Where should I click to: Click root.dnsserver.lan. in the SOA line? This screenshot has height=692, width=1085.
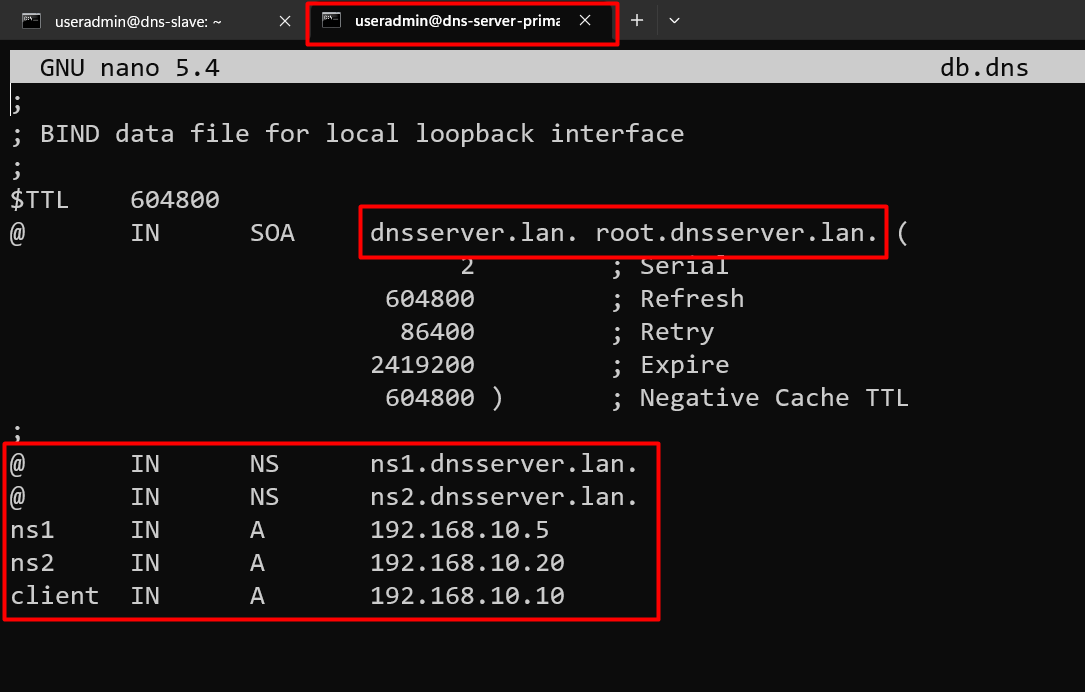(x=736, y=233)
